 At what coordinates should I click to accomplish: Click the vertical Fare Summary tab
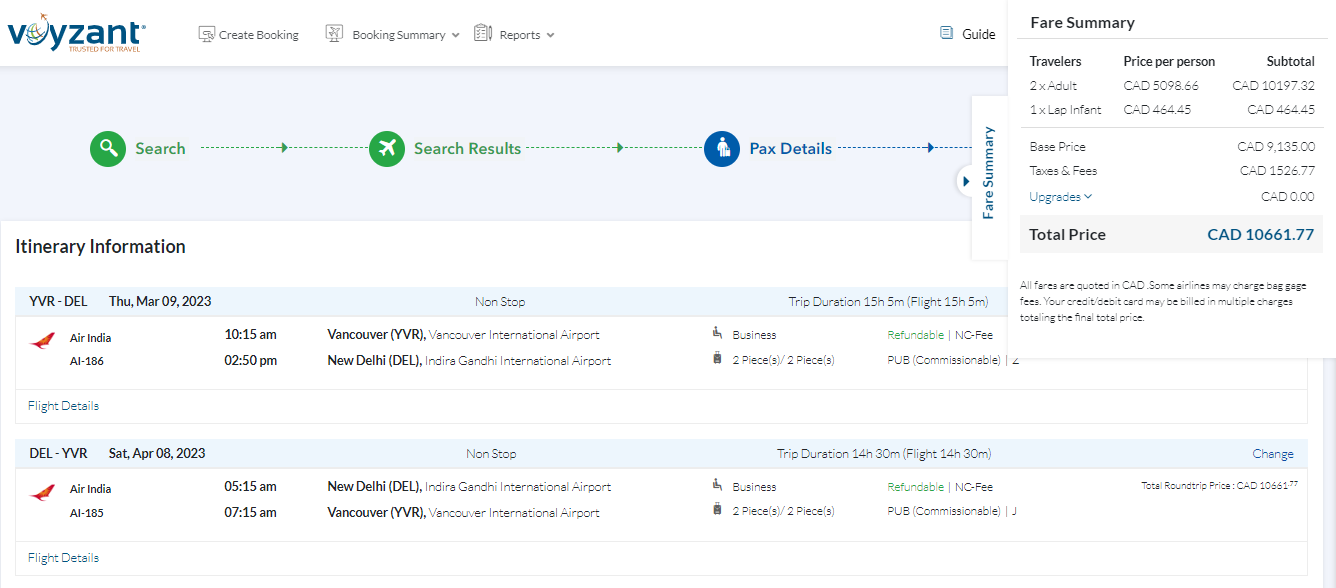988,172
